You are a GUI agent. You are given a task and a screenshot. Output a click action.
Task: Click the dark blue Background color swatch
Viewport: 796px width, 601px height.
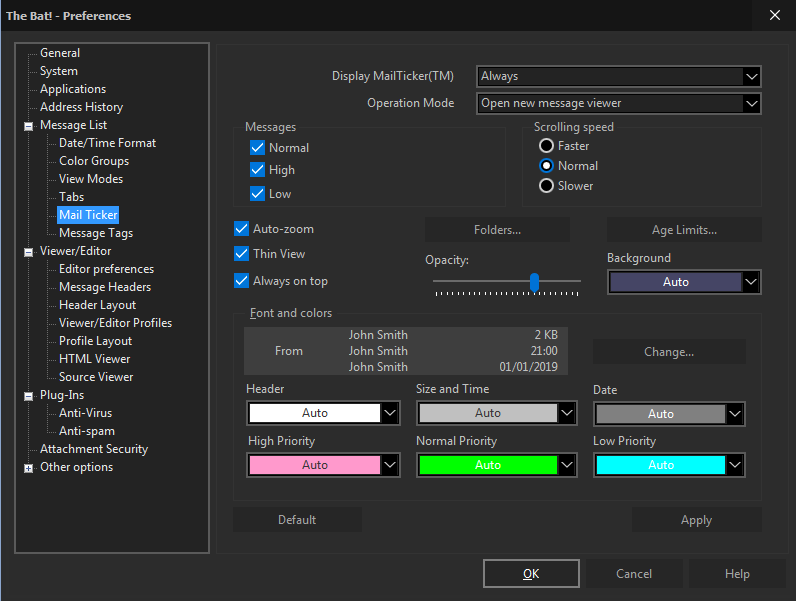coord(676,282)
